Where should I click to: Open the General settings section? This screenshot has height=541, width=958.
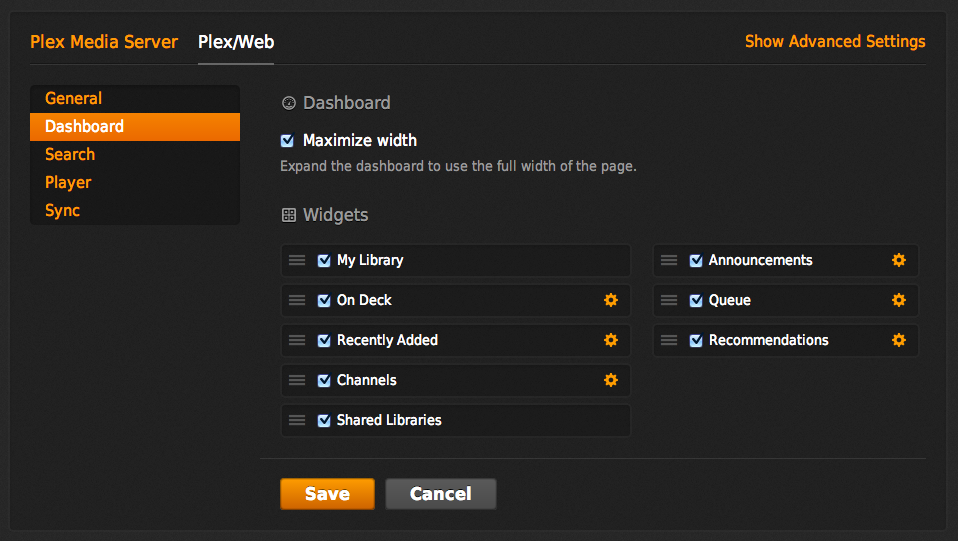point(74,98)
